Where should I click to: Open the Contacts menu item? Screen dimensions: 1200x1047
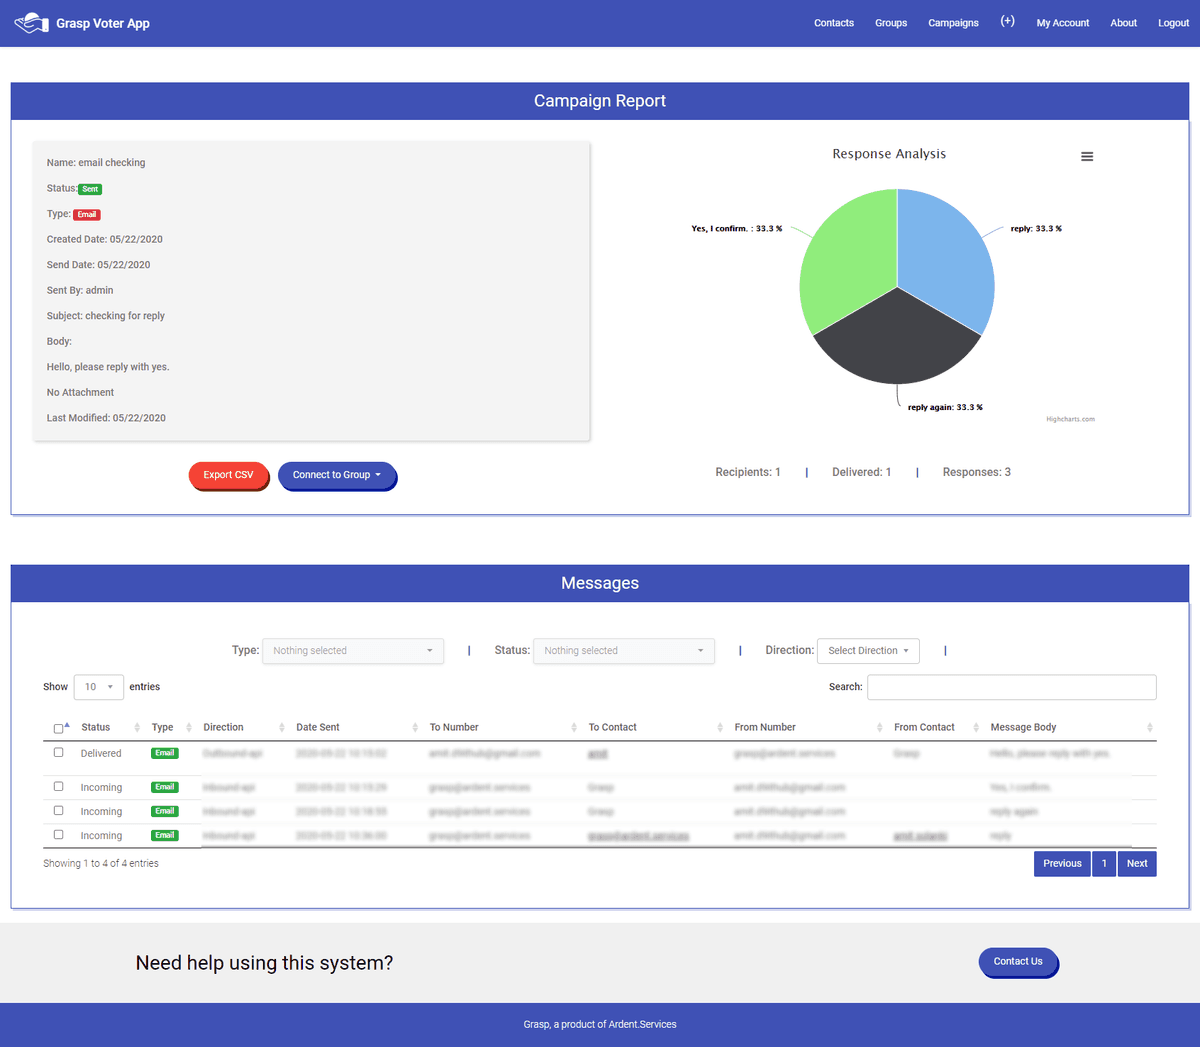[x=833, y=23]
